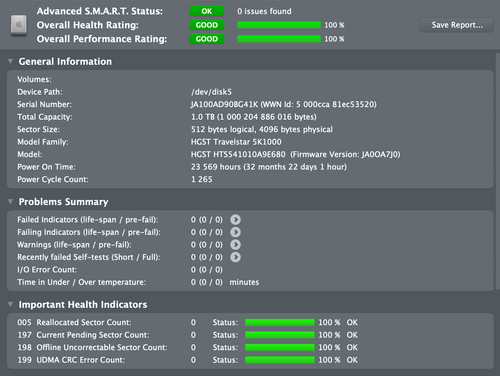Collapse the General Information section
Viewport: 500px width, 376px height.
tap(11, 61)
